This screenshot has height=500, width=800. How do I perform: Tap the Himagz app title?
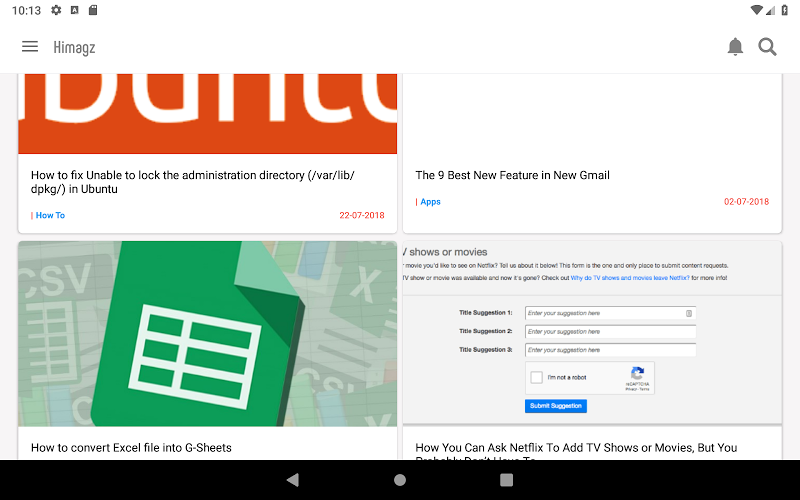click(x=74, y=47)
